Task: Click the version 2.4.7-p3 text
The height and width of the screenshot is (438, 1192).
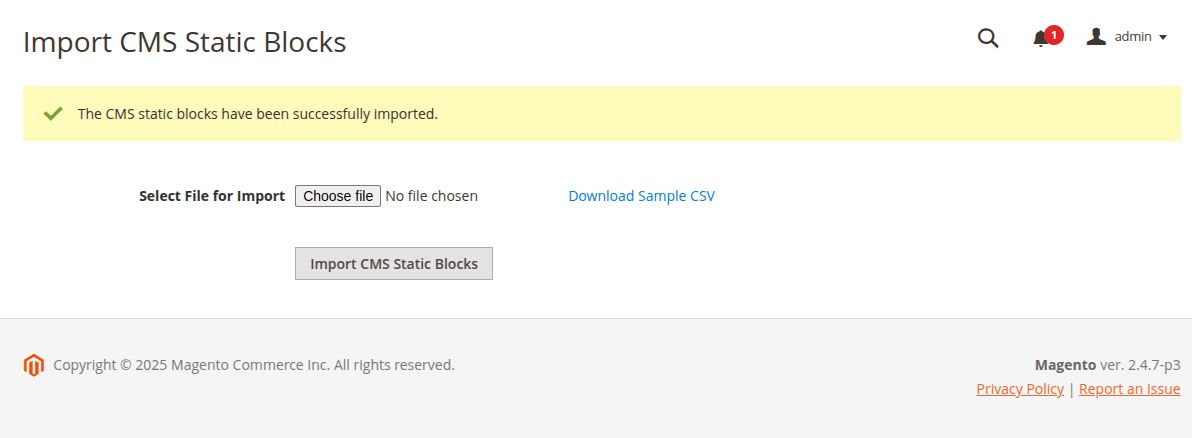Action: pos(1140,365)
